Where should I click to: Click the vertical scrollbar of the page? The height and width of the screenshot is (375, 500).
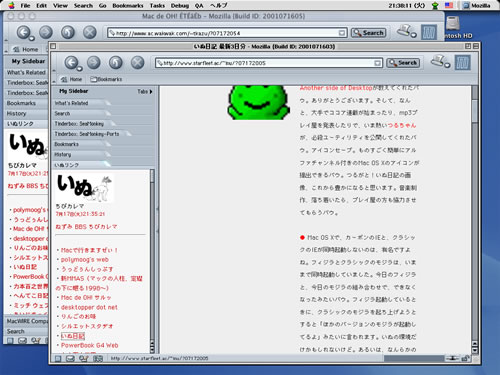pyautogui.click(x=475, y=220)
